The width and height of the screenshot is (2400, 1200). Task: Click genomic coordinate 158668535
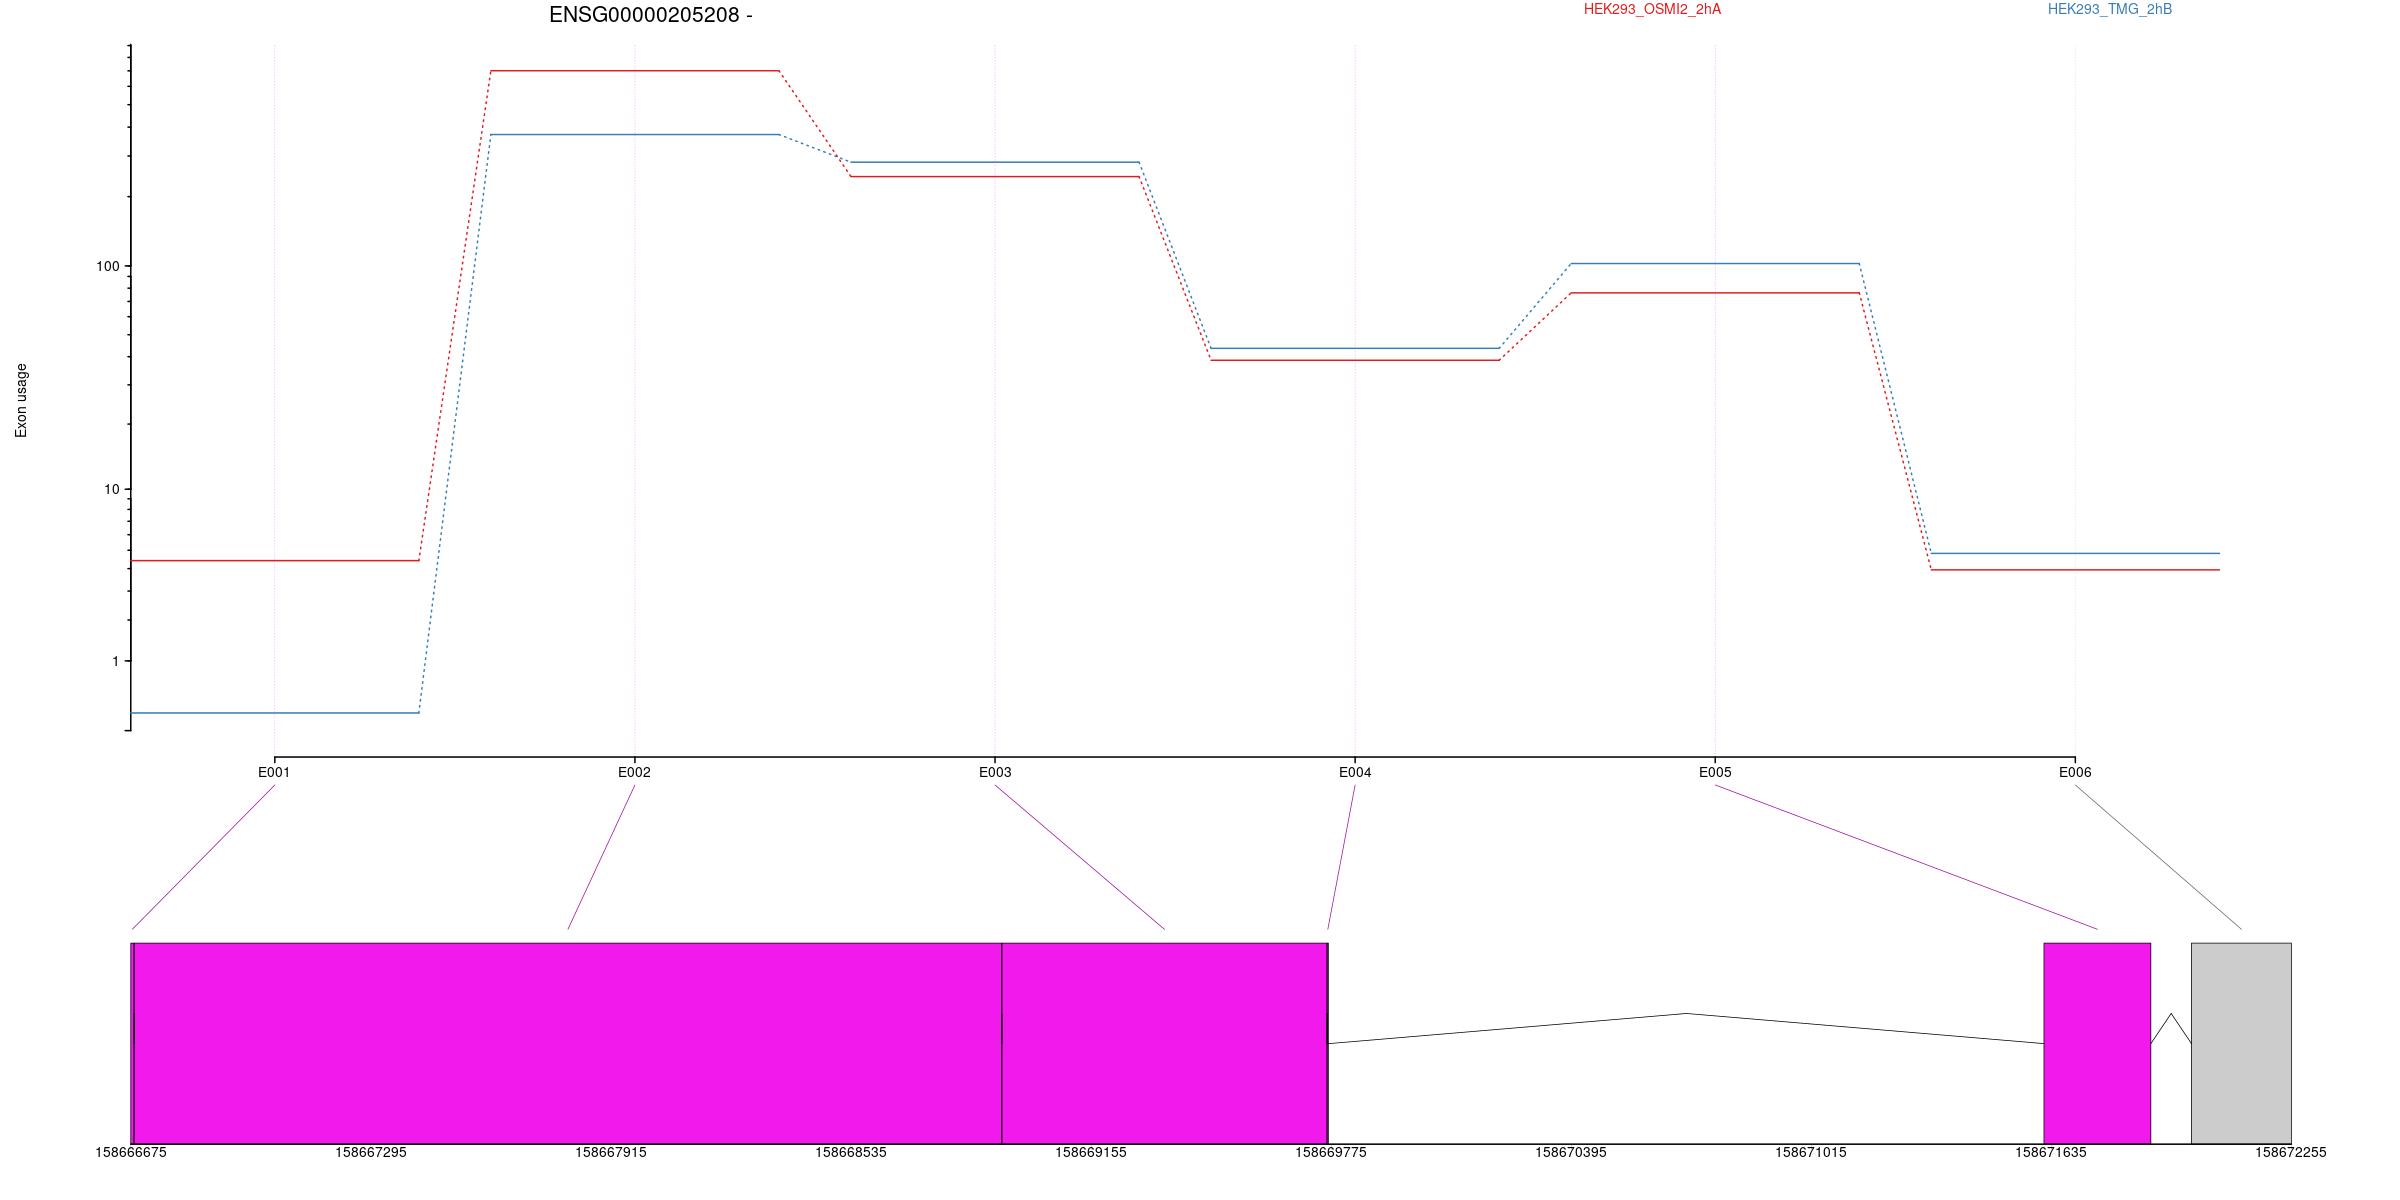click(851, 1152)
